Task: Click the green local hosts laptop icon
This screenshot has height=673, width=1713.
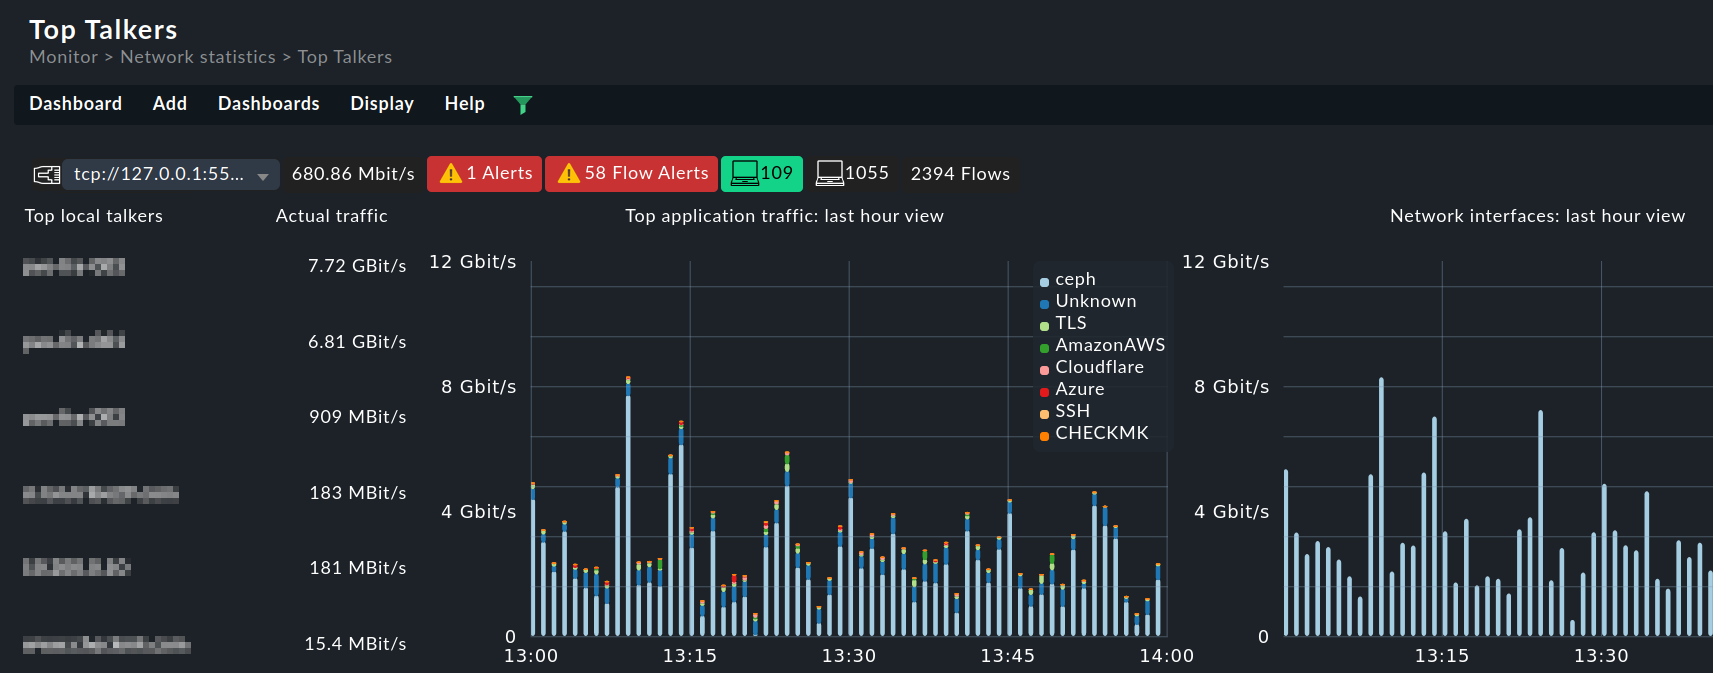Action: (744, 174)
